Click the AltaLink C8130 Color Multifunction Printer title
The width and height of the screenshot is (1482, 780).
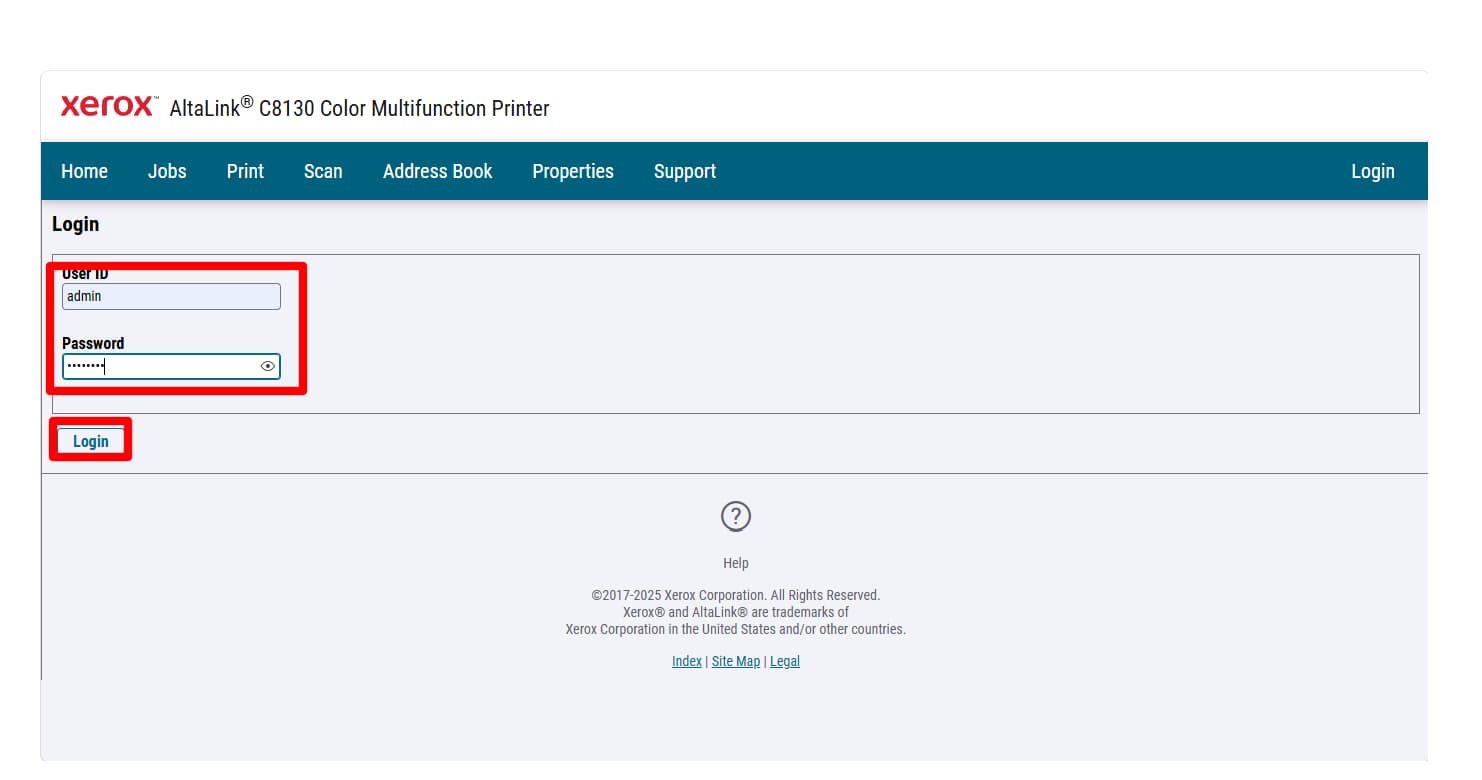point(360,107)
